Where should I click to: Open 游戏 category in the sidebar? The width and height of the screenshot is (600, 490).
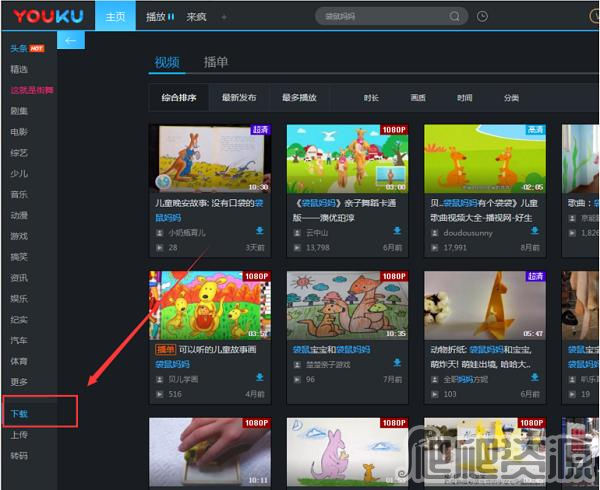19,236
